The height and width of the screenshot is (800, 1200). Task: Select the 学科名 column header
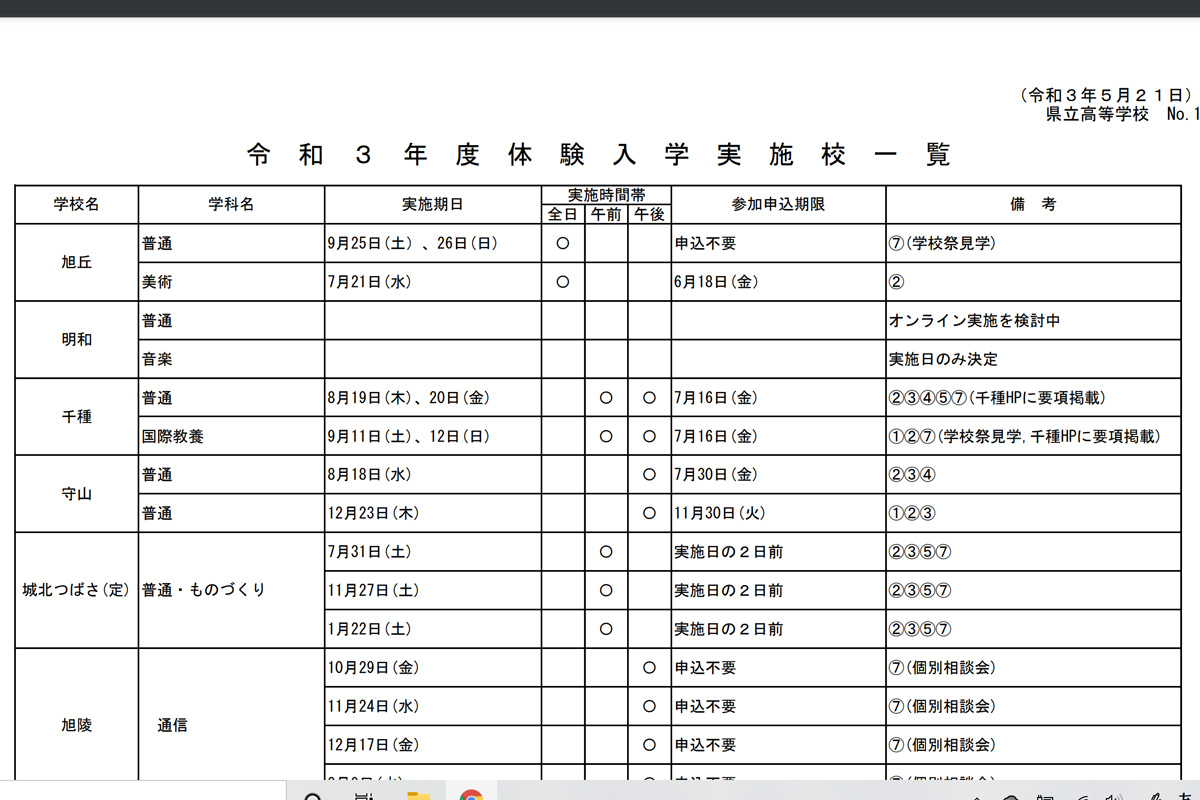coord(231,204)
